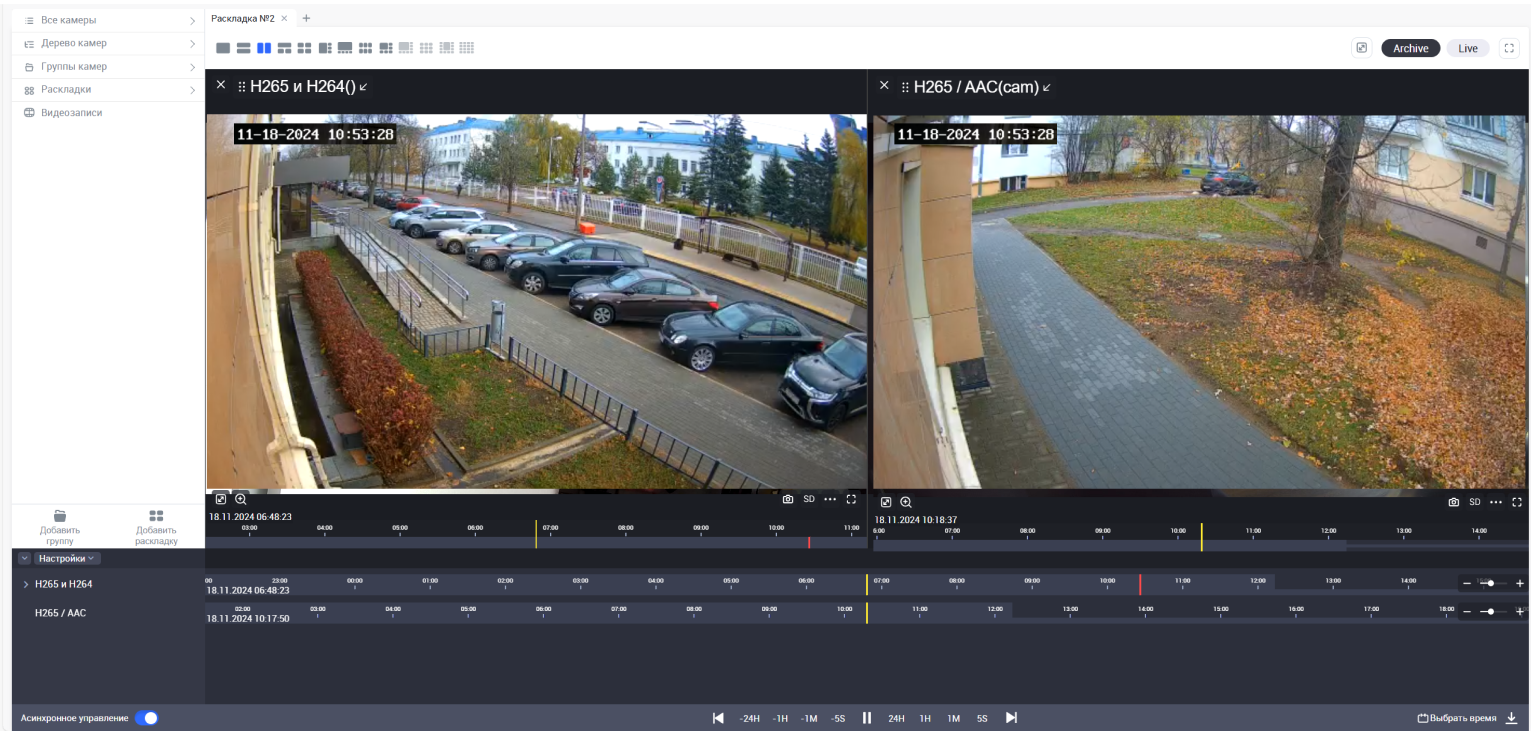This screenshot has height=731, width=1531.
Task: Click the zoom magnifier under the right video
Action: pos(906,502)
